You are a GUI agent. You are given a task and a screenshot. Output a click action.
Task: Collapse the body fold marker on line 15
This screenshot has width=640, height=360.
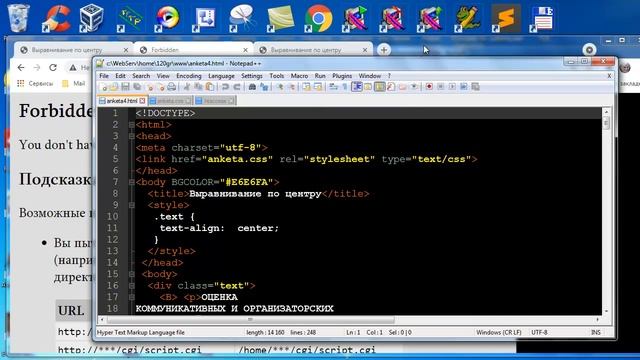tap(131, 274)
